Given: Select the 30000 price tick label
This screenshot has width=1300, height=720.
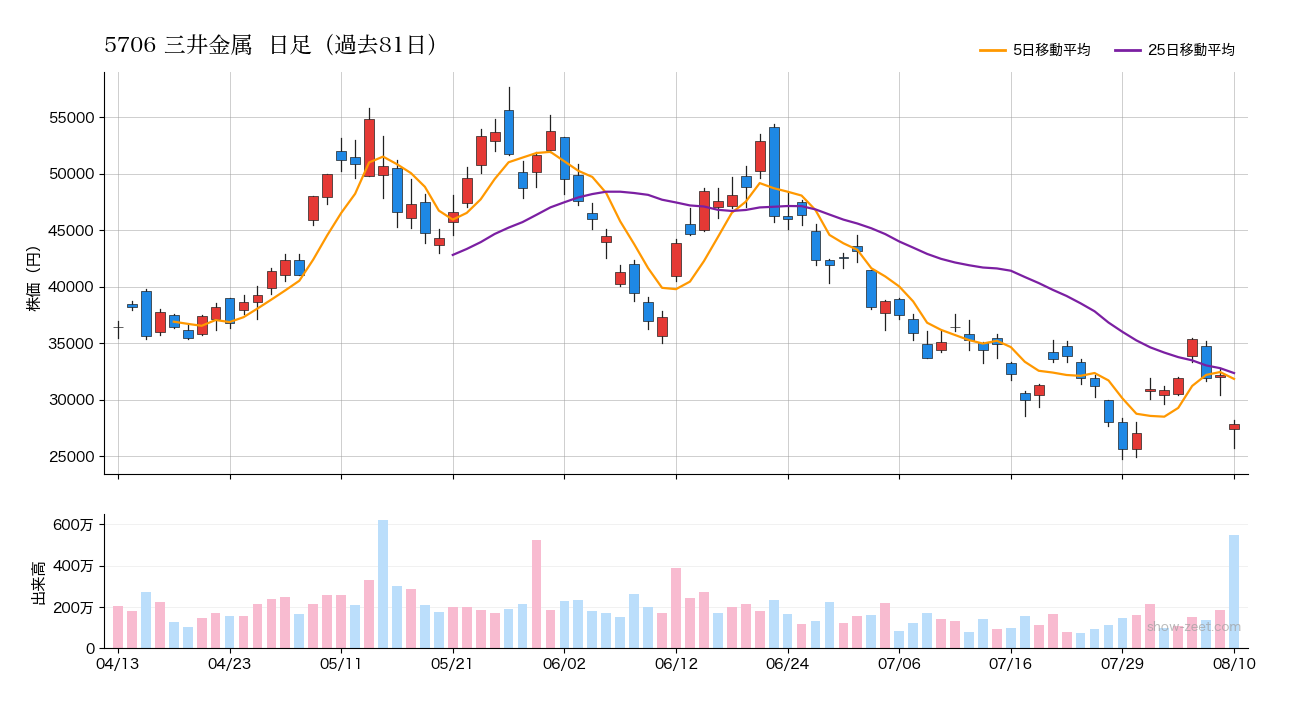Looking at the screenshot, I should coord(72,400).
